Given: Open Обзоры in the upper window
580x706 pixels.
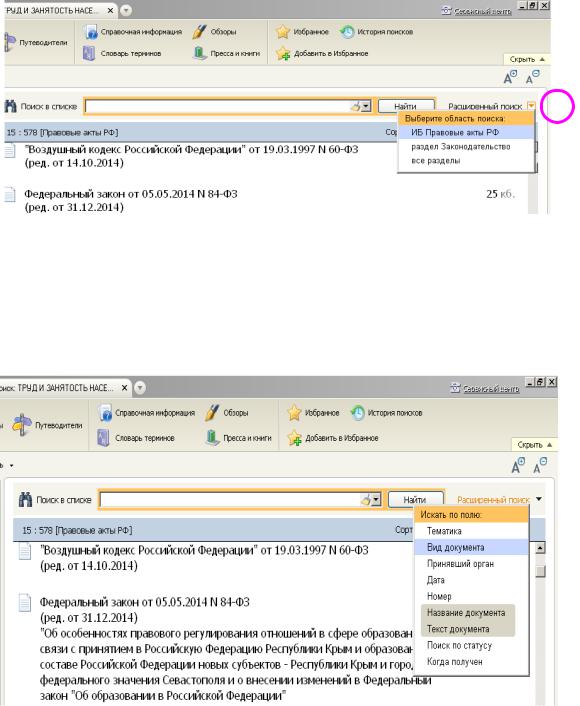Looking at the screenshot, I should tap(214, 32).
